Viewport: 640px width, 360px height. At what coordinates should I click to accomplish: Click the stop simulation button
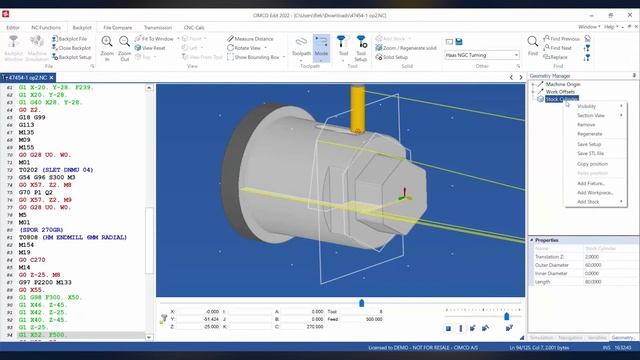pyautogui.click(x=448, y=328)
